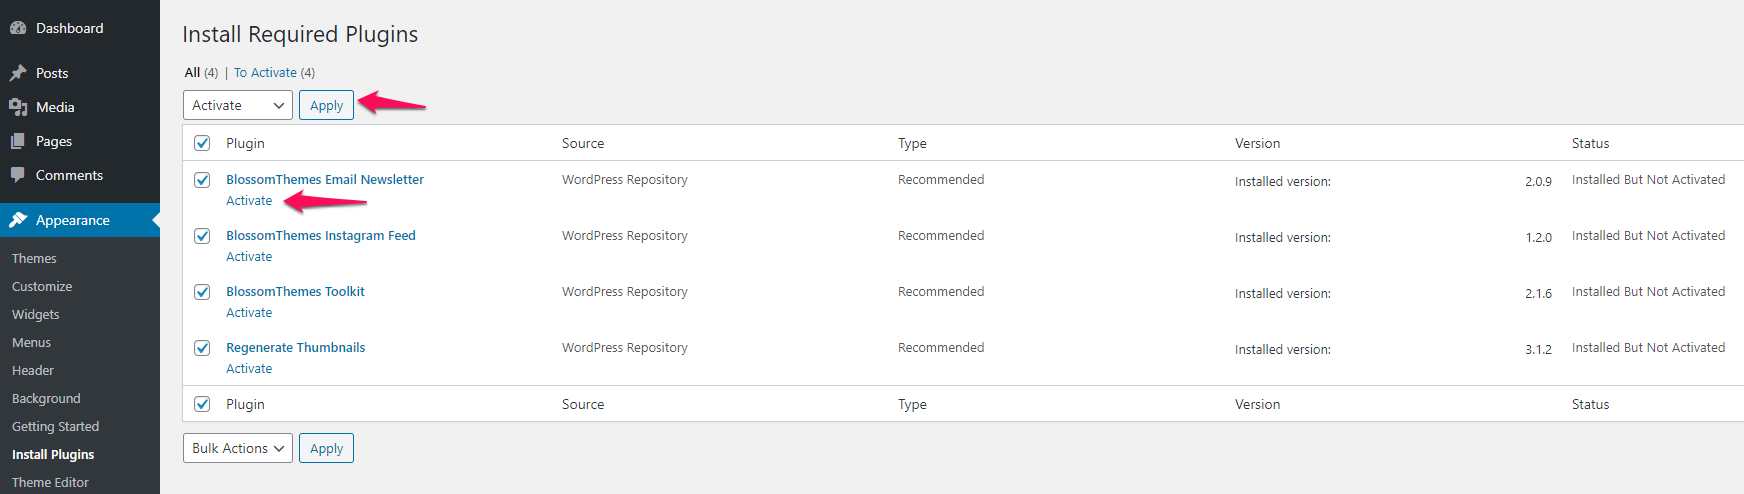Filter by To Activate (4) link
This screenshot has width=1744, height=494.
point(274,72)
